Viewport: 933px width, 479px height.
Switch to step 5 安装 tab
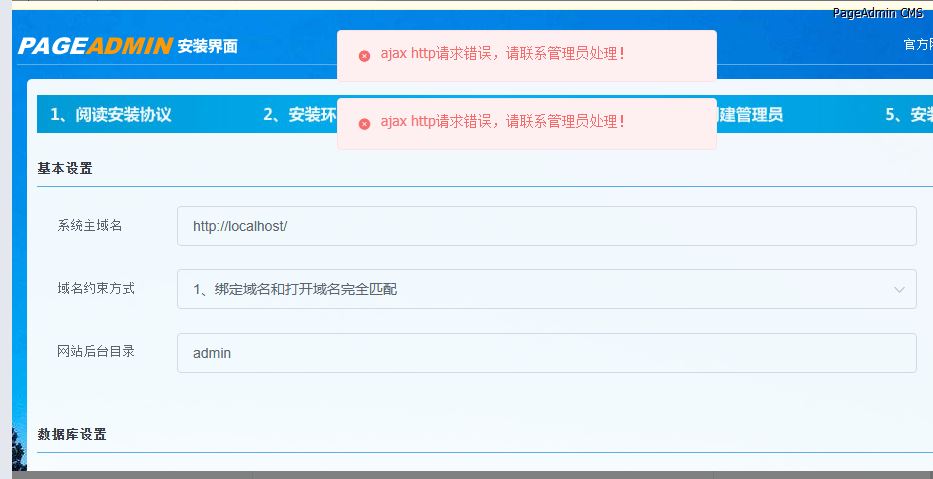click(908, 115)
